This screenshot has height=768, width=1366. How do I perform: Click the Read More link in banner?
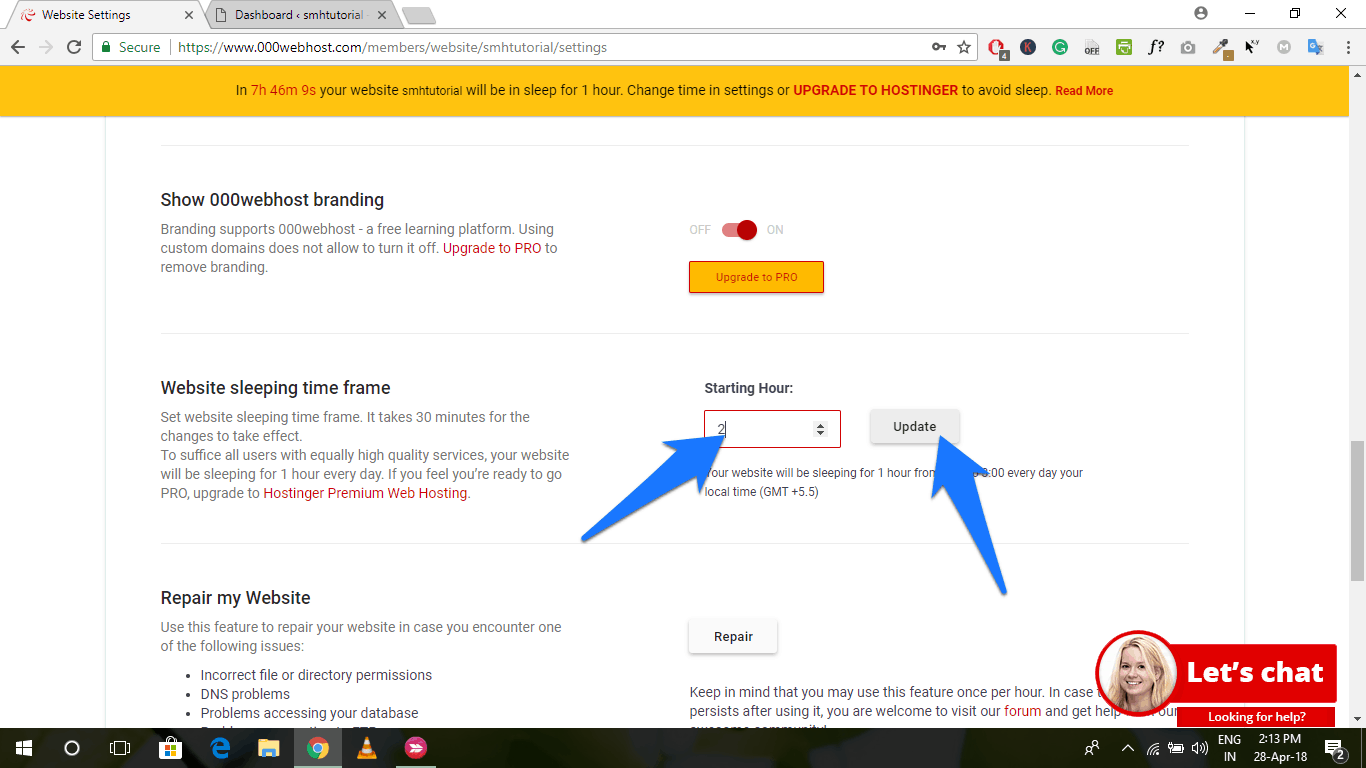point(1084,91)
